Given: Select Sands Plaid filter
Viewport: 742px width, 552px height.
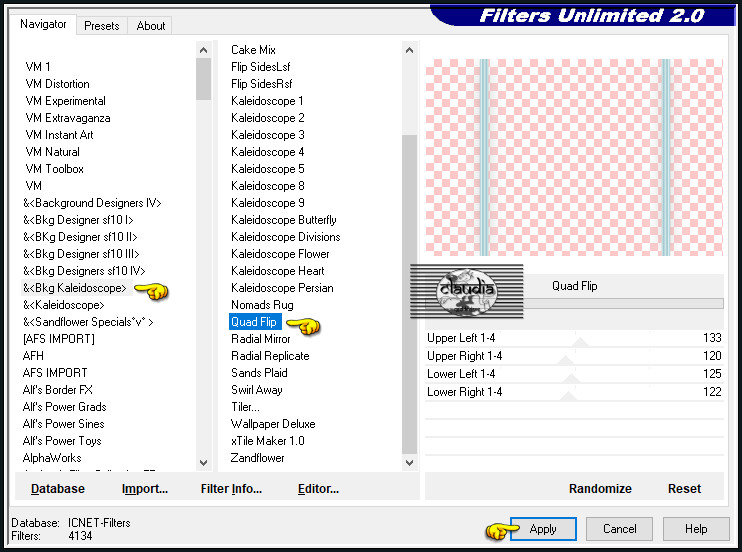Looking at the screenshot, I should click(x=259, y=373).
